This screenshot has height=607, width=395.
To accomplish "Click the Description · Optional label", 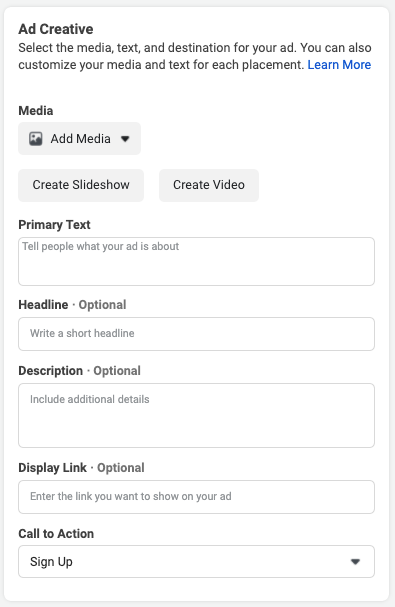I will (79, 370).
